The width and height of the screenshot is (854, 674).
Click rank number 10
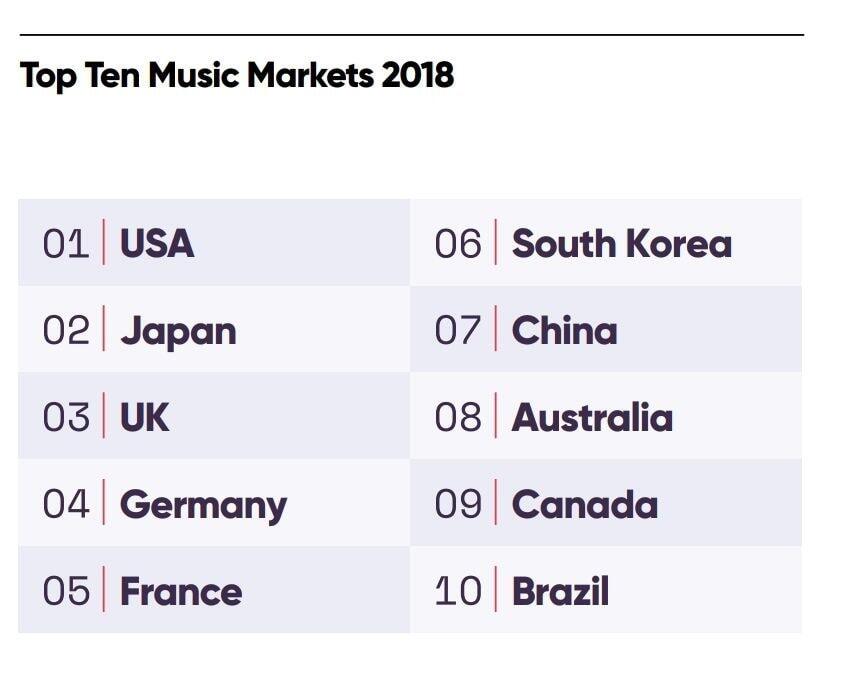458,591
